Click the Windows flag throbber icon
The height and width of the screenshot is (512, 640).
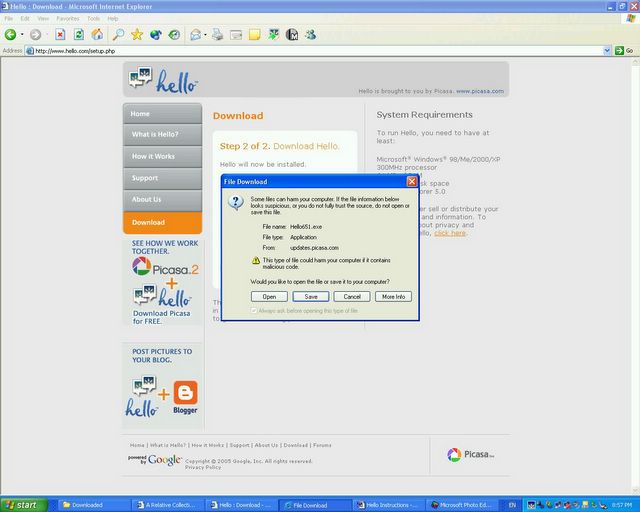coord(631,19)
